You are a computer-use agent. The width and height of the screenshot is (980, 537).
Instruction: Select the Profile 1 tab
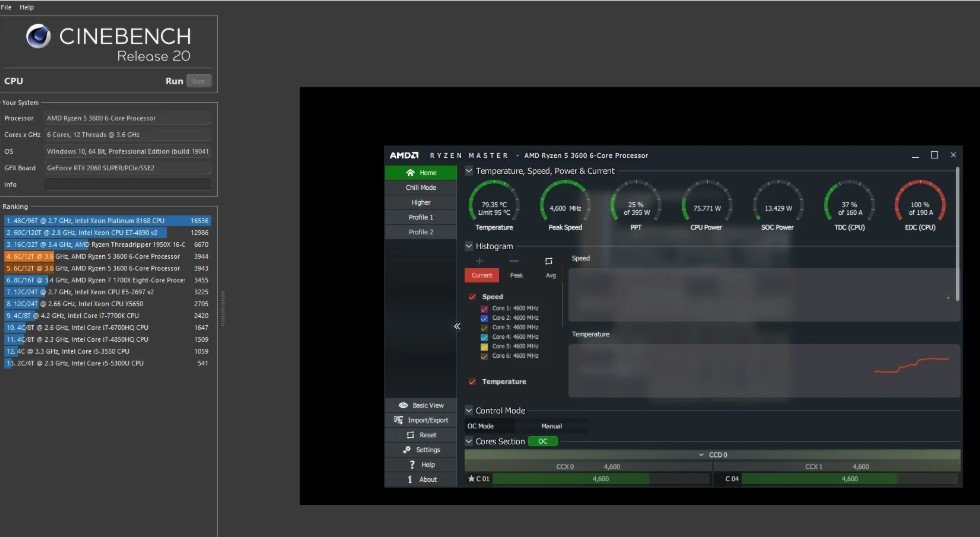pyautogui.click(x=421, y=217)
